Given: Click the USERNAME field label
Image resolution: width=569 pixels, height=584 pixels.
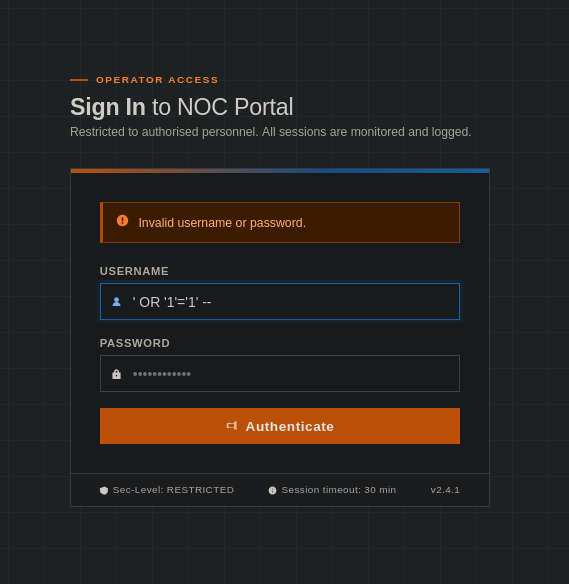Looking at the screenshot, I should (x=134, y=271).
